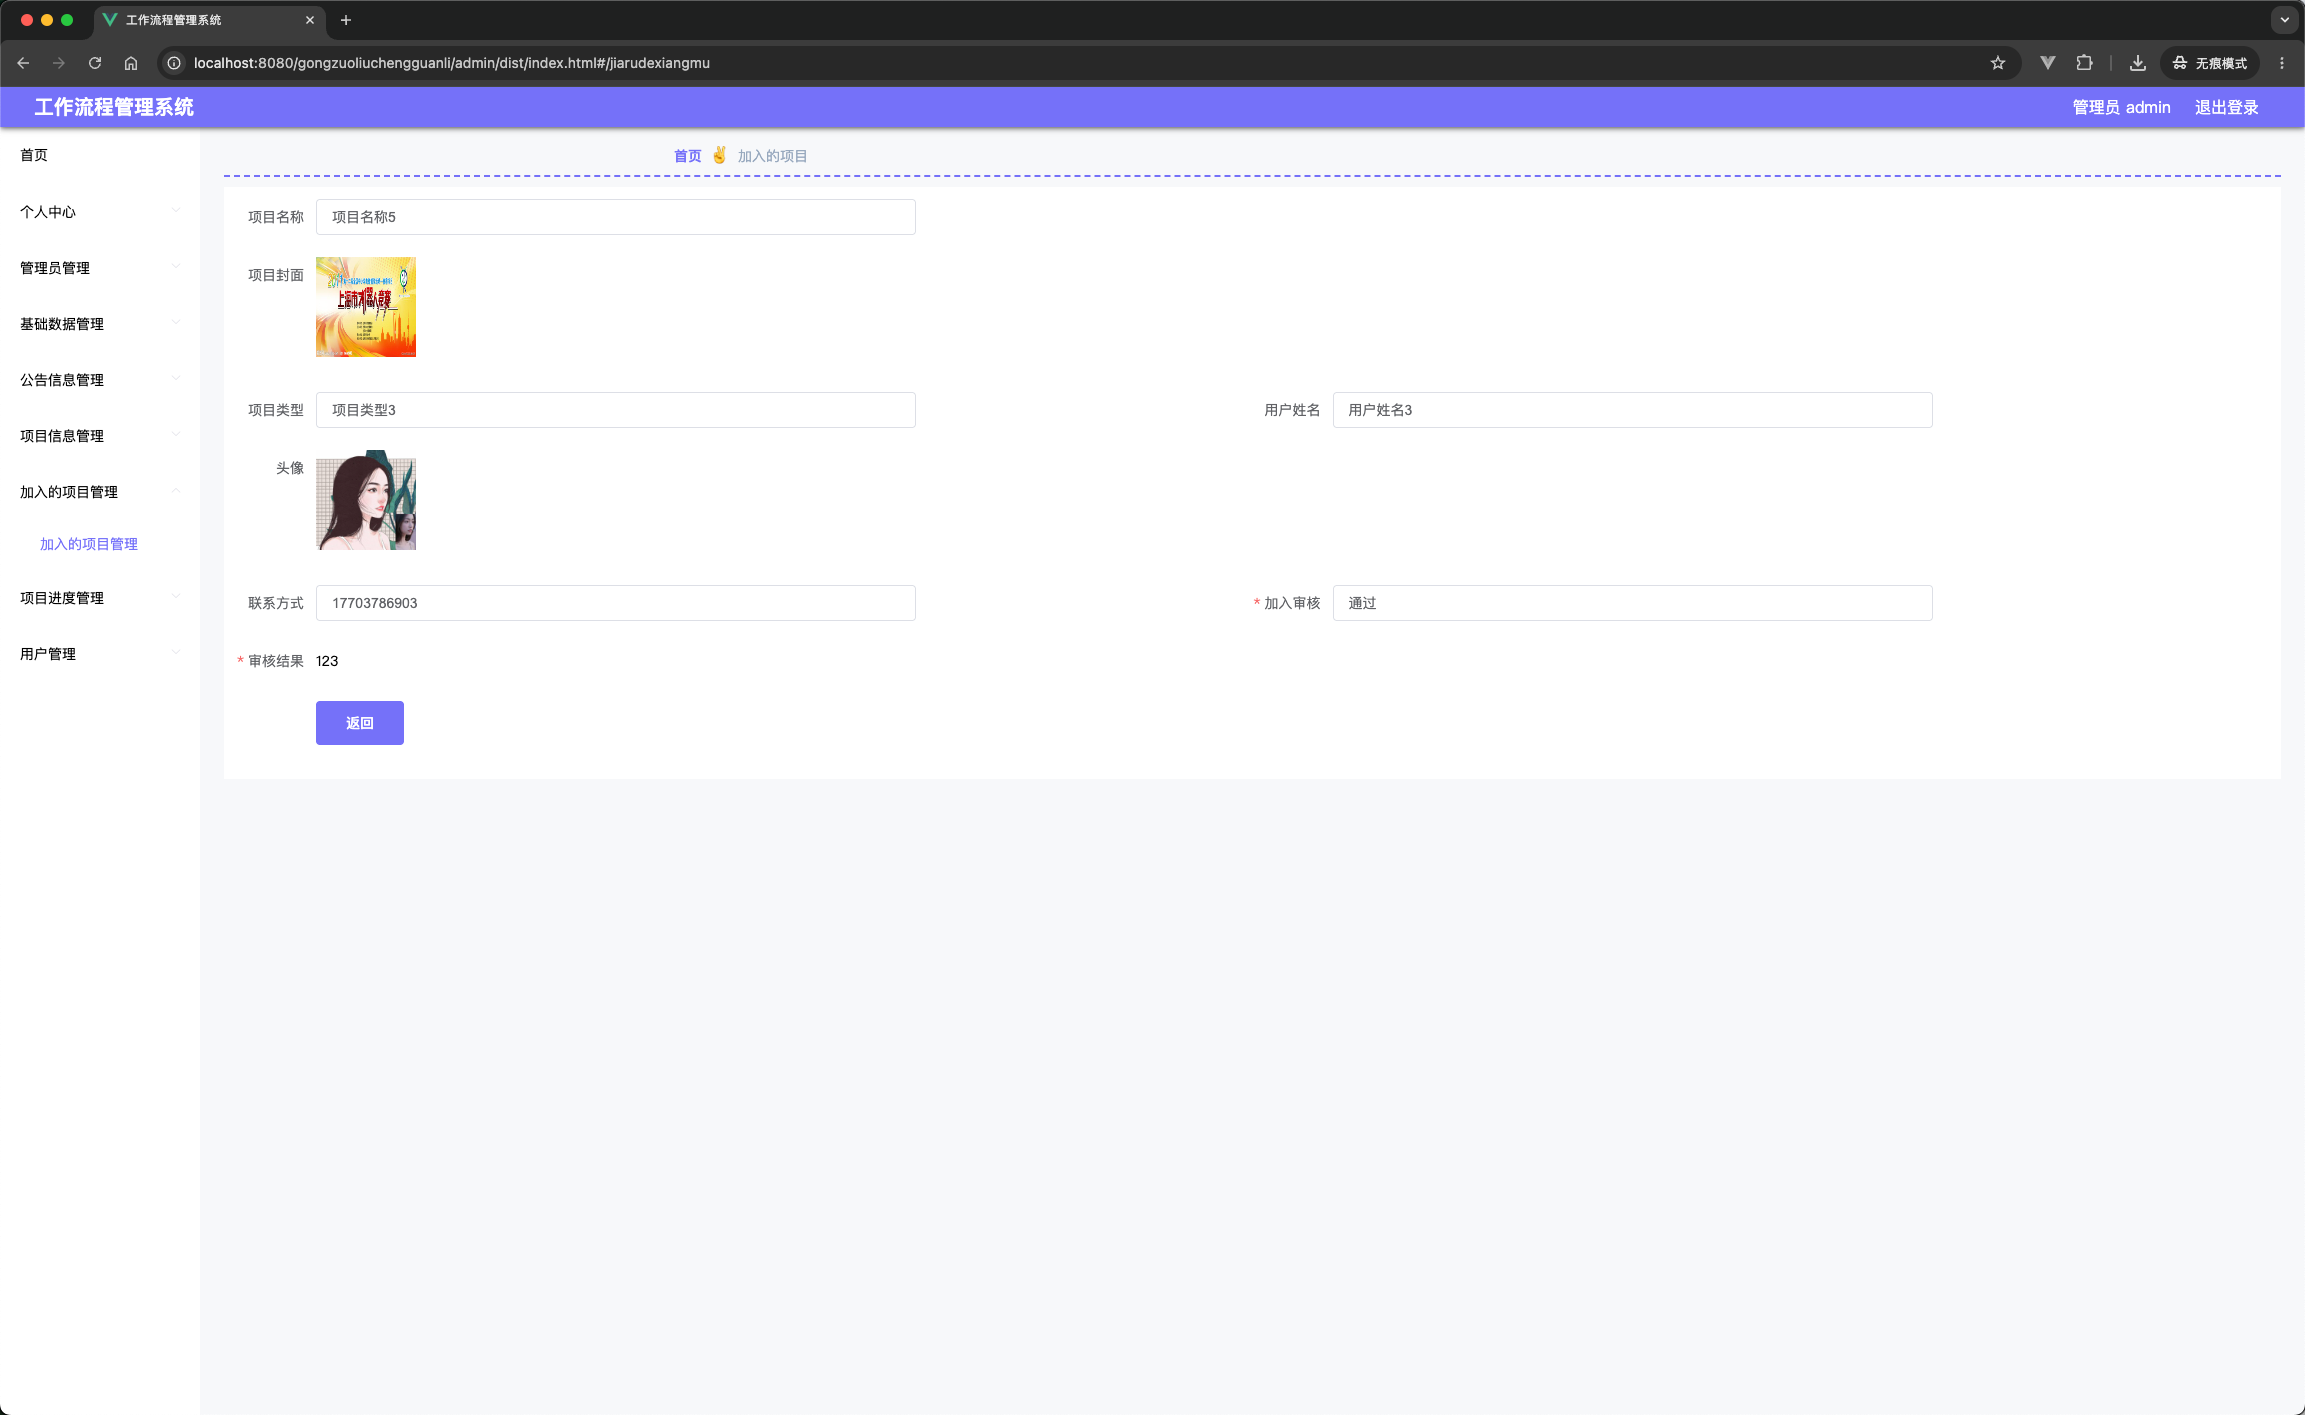This screenshot has width=2305, height=1415.
Task: Open the 头像 avatar image thumbnail
Action: click(x=366, y=500)
